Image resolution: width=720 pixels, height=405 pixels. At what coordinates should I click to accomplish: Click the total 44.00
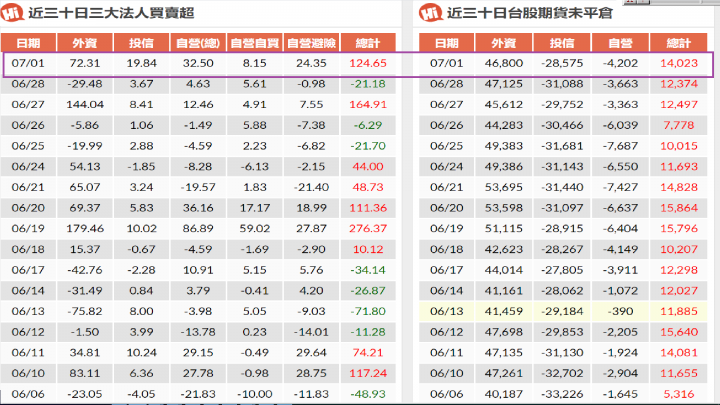368,166
